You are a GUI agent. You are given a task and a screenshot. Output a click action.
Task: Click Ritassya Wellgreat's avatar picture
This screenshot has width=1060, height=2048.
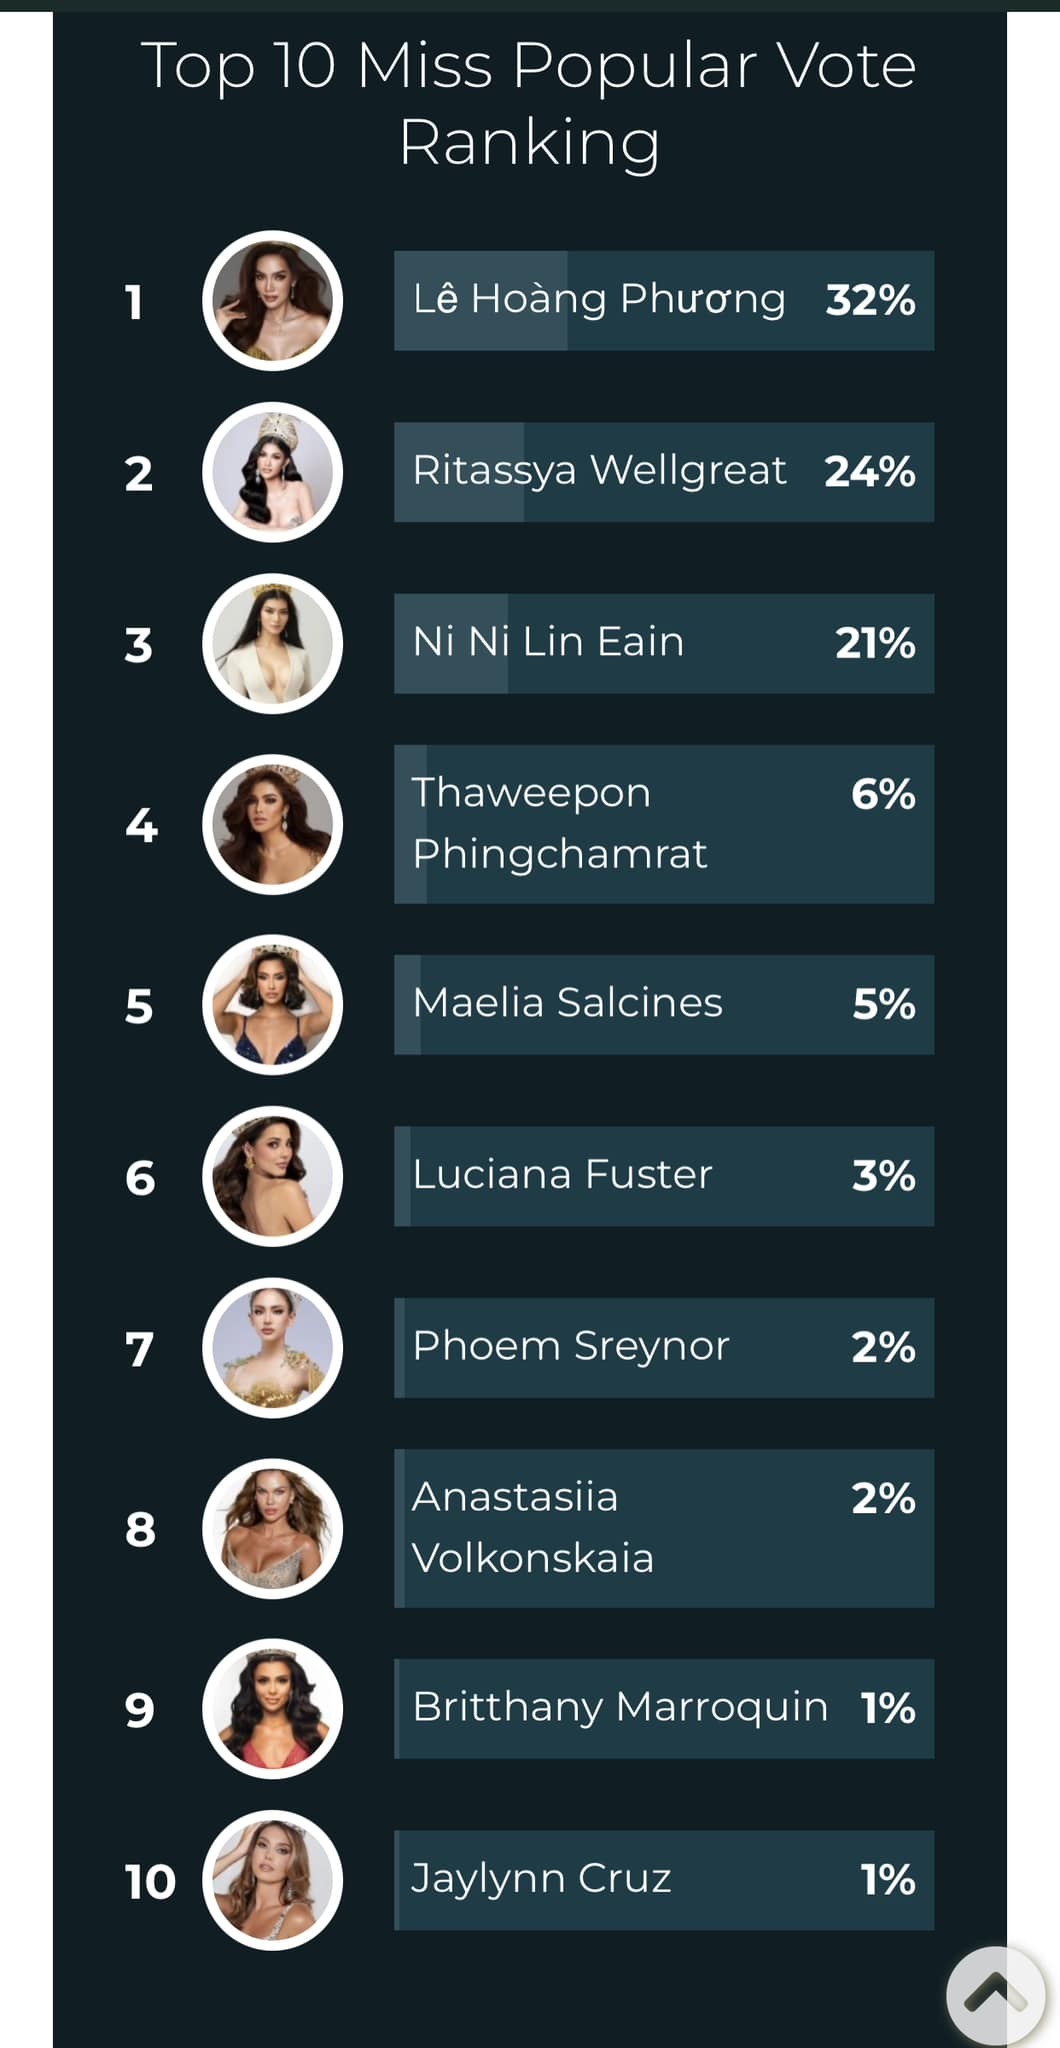pos(272,472)
